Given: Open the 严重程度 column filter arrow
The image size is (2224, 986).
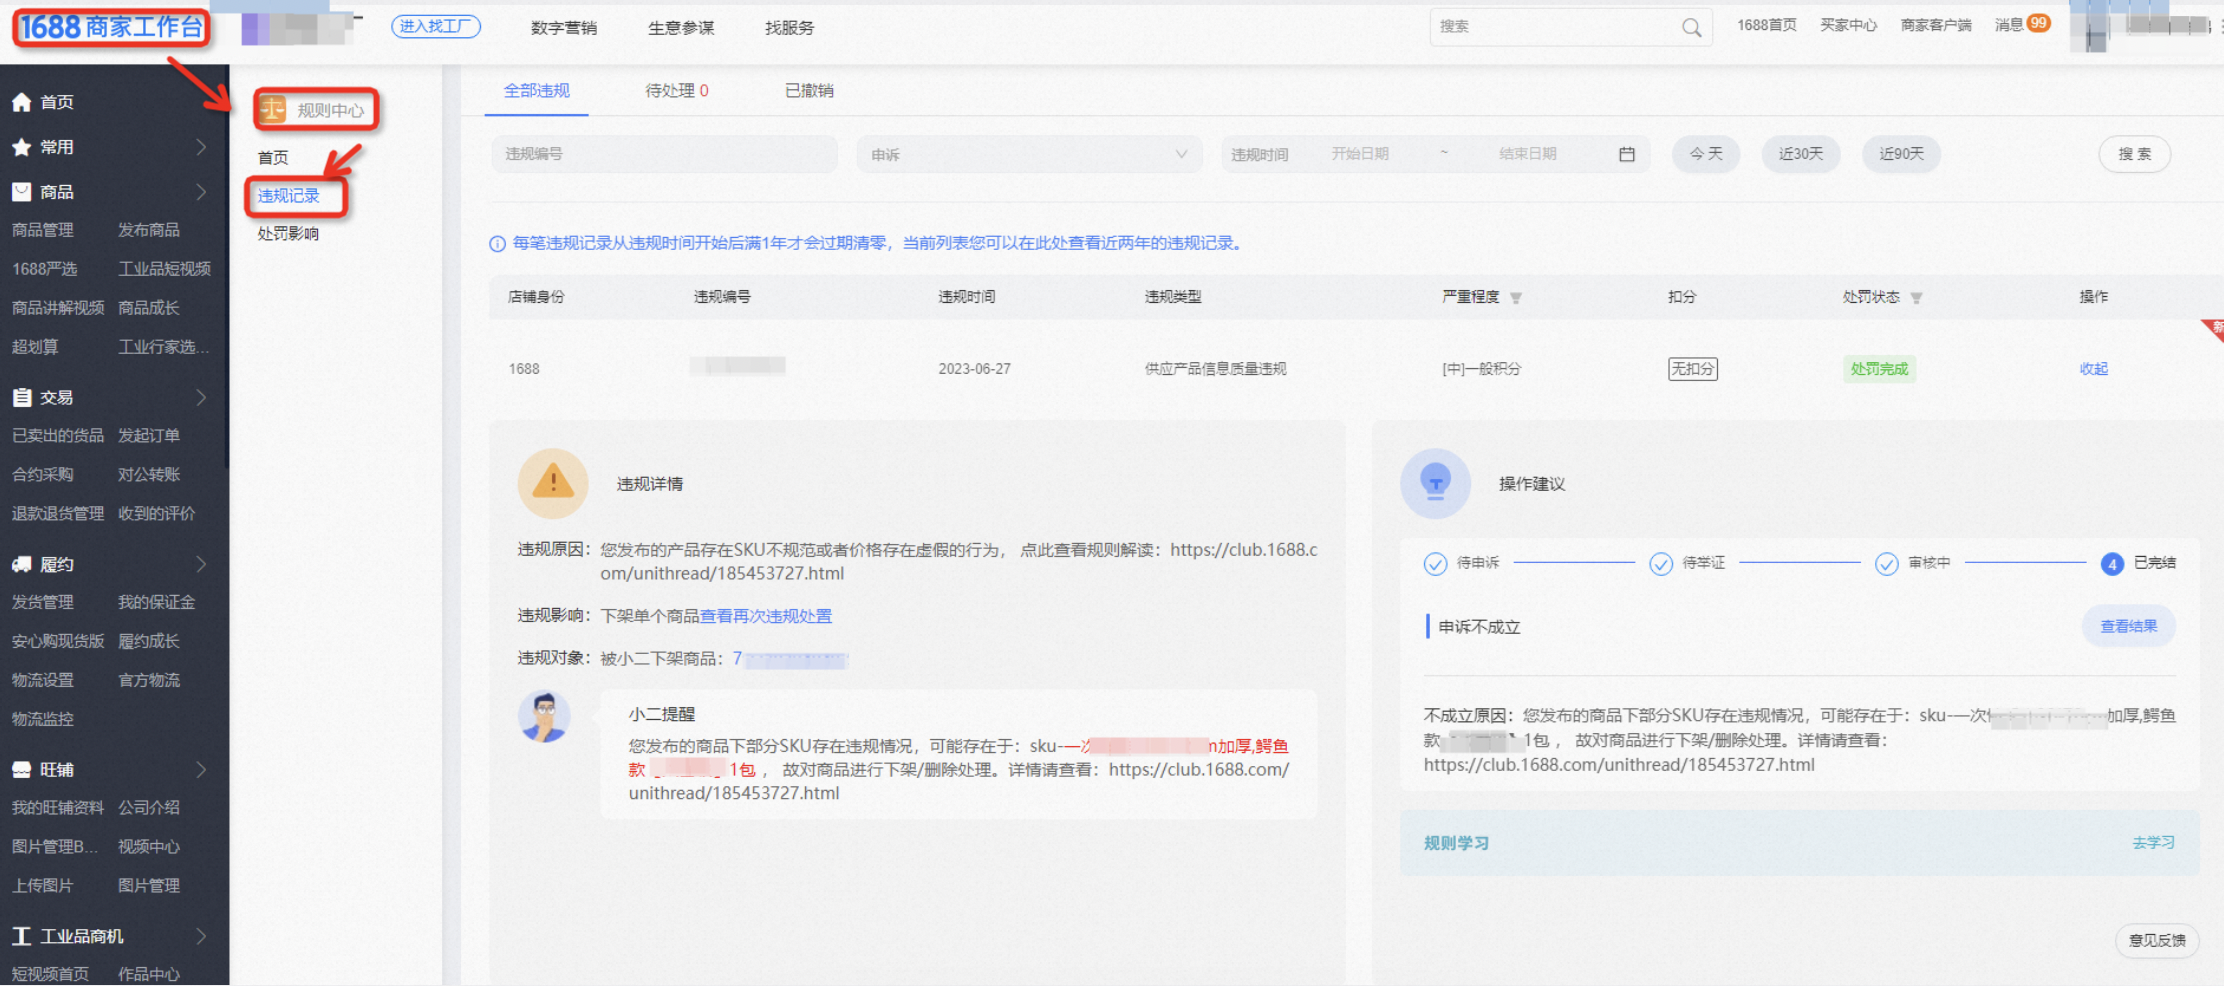Looking at the screenshot, I should 1516,297.
